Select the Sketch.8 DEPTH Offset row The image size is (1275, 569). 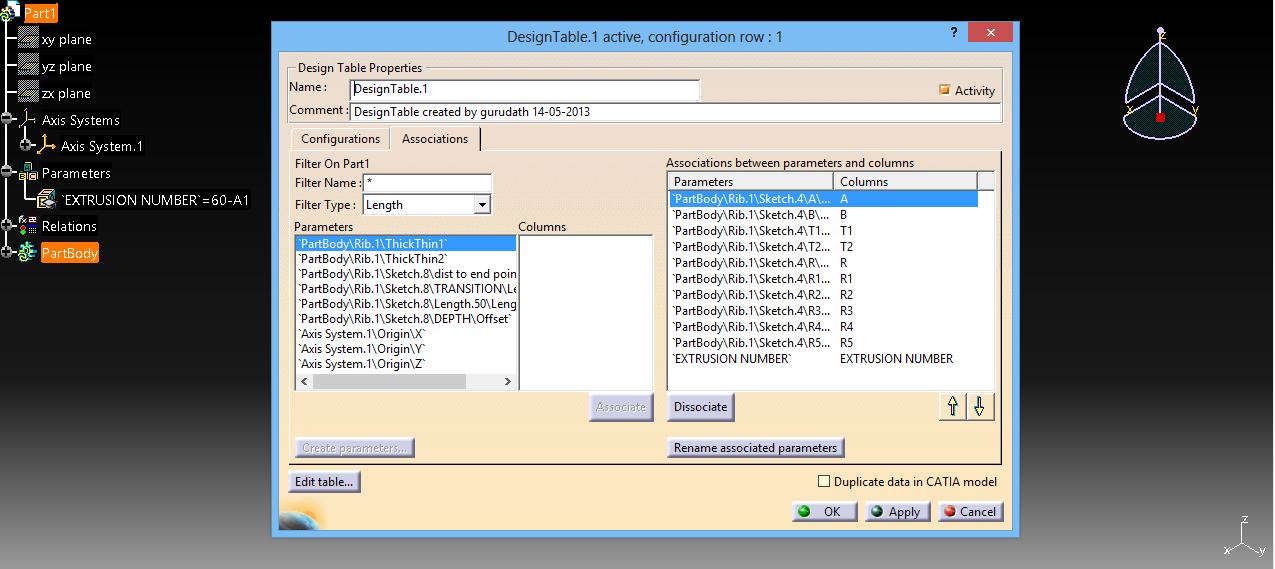406,318
